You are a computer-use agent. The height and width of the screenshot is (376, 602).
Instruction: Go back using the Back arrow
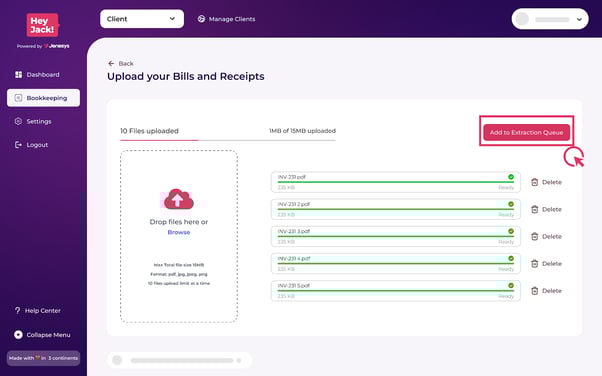click(111, 63)
